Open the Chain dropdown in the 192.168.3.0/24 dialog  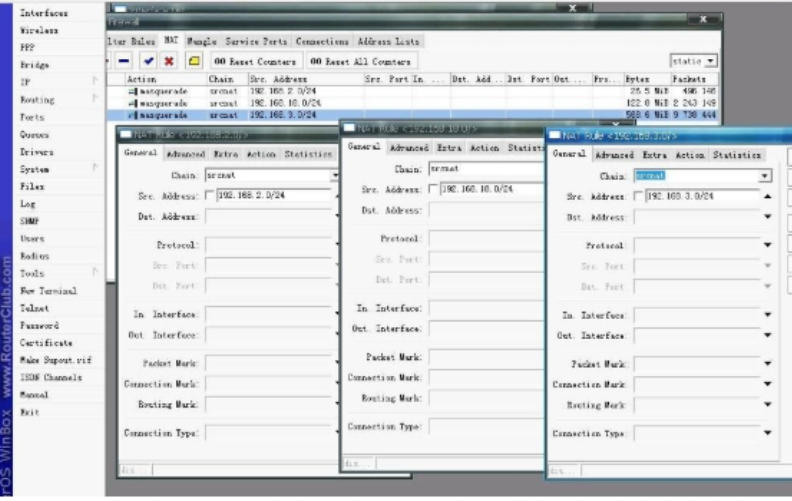[765, 176]
